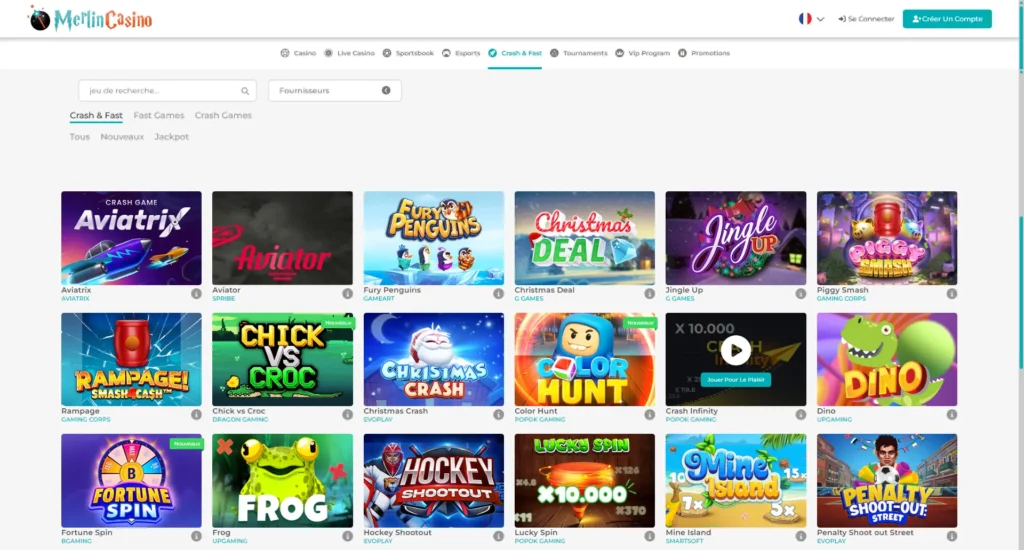Open the French flag language selector
The height and width of the screenshot is (550, 1024).
[811, 19]
